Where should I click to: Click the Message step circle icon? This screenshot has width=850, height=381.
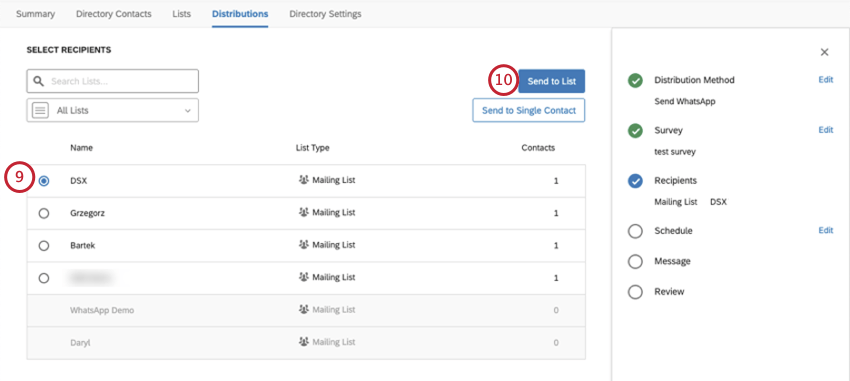click(635, 262)
